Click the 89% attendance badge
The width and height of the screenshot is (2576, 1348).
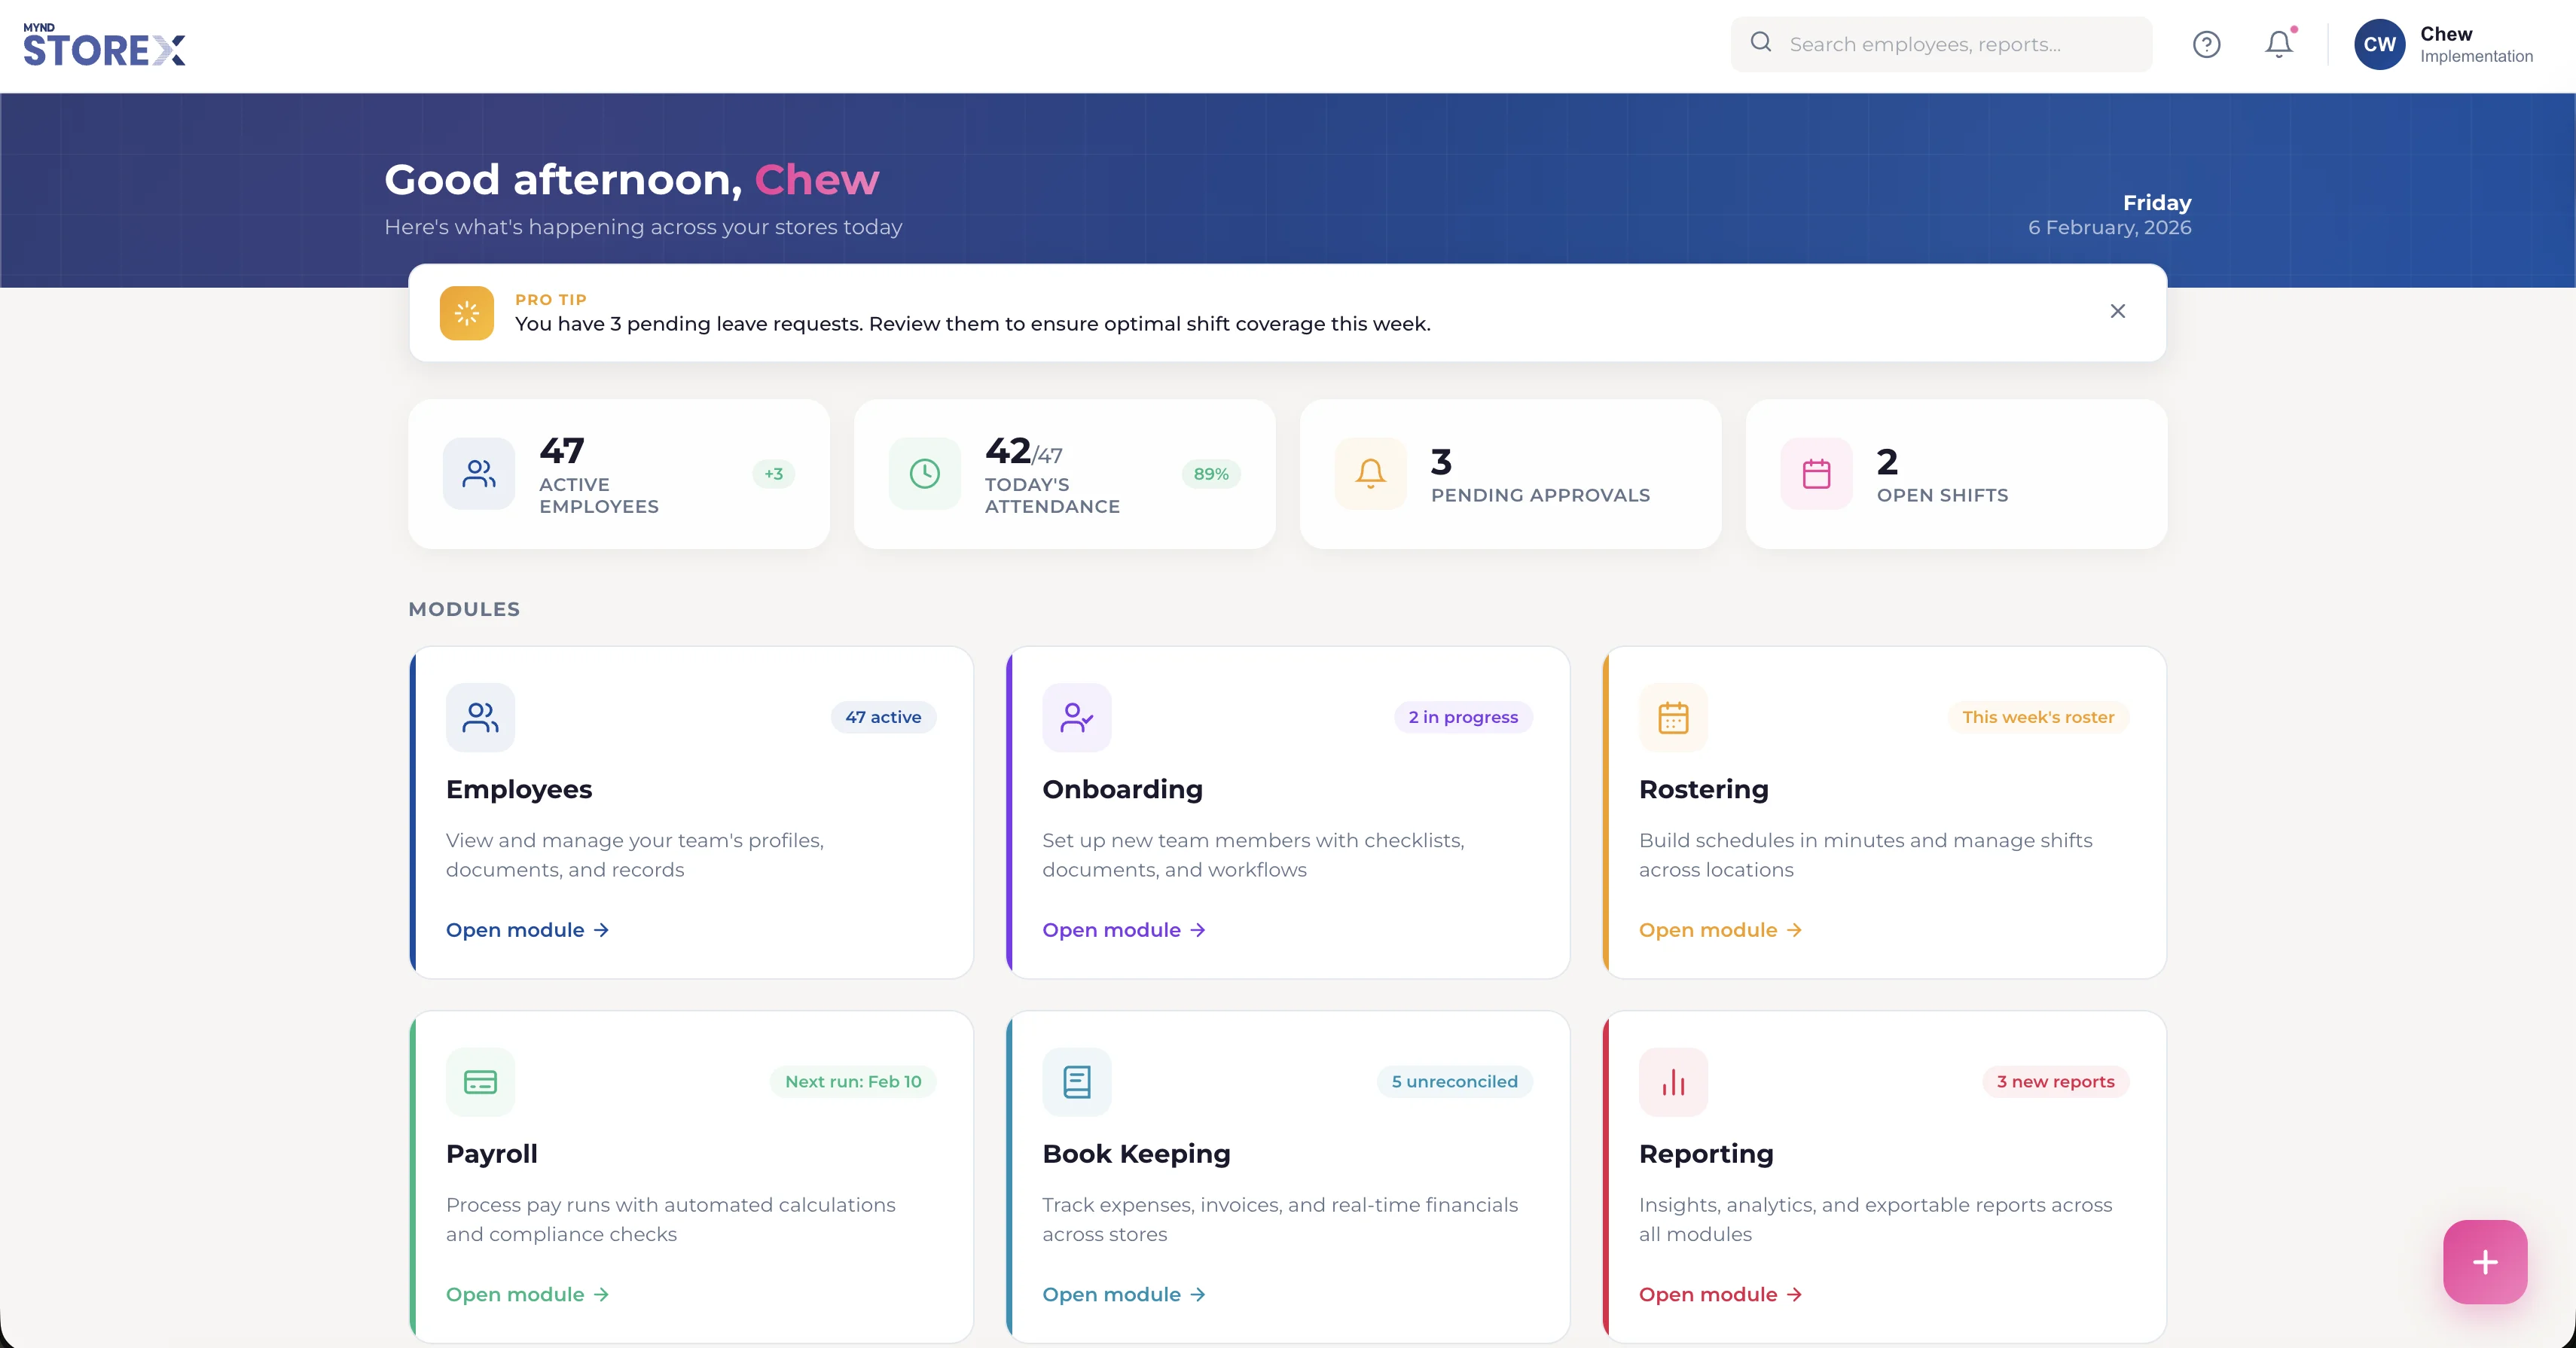(x=1211, y=474)
